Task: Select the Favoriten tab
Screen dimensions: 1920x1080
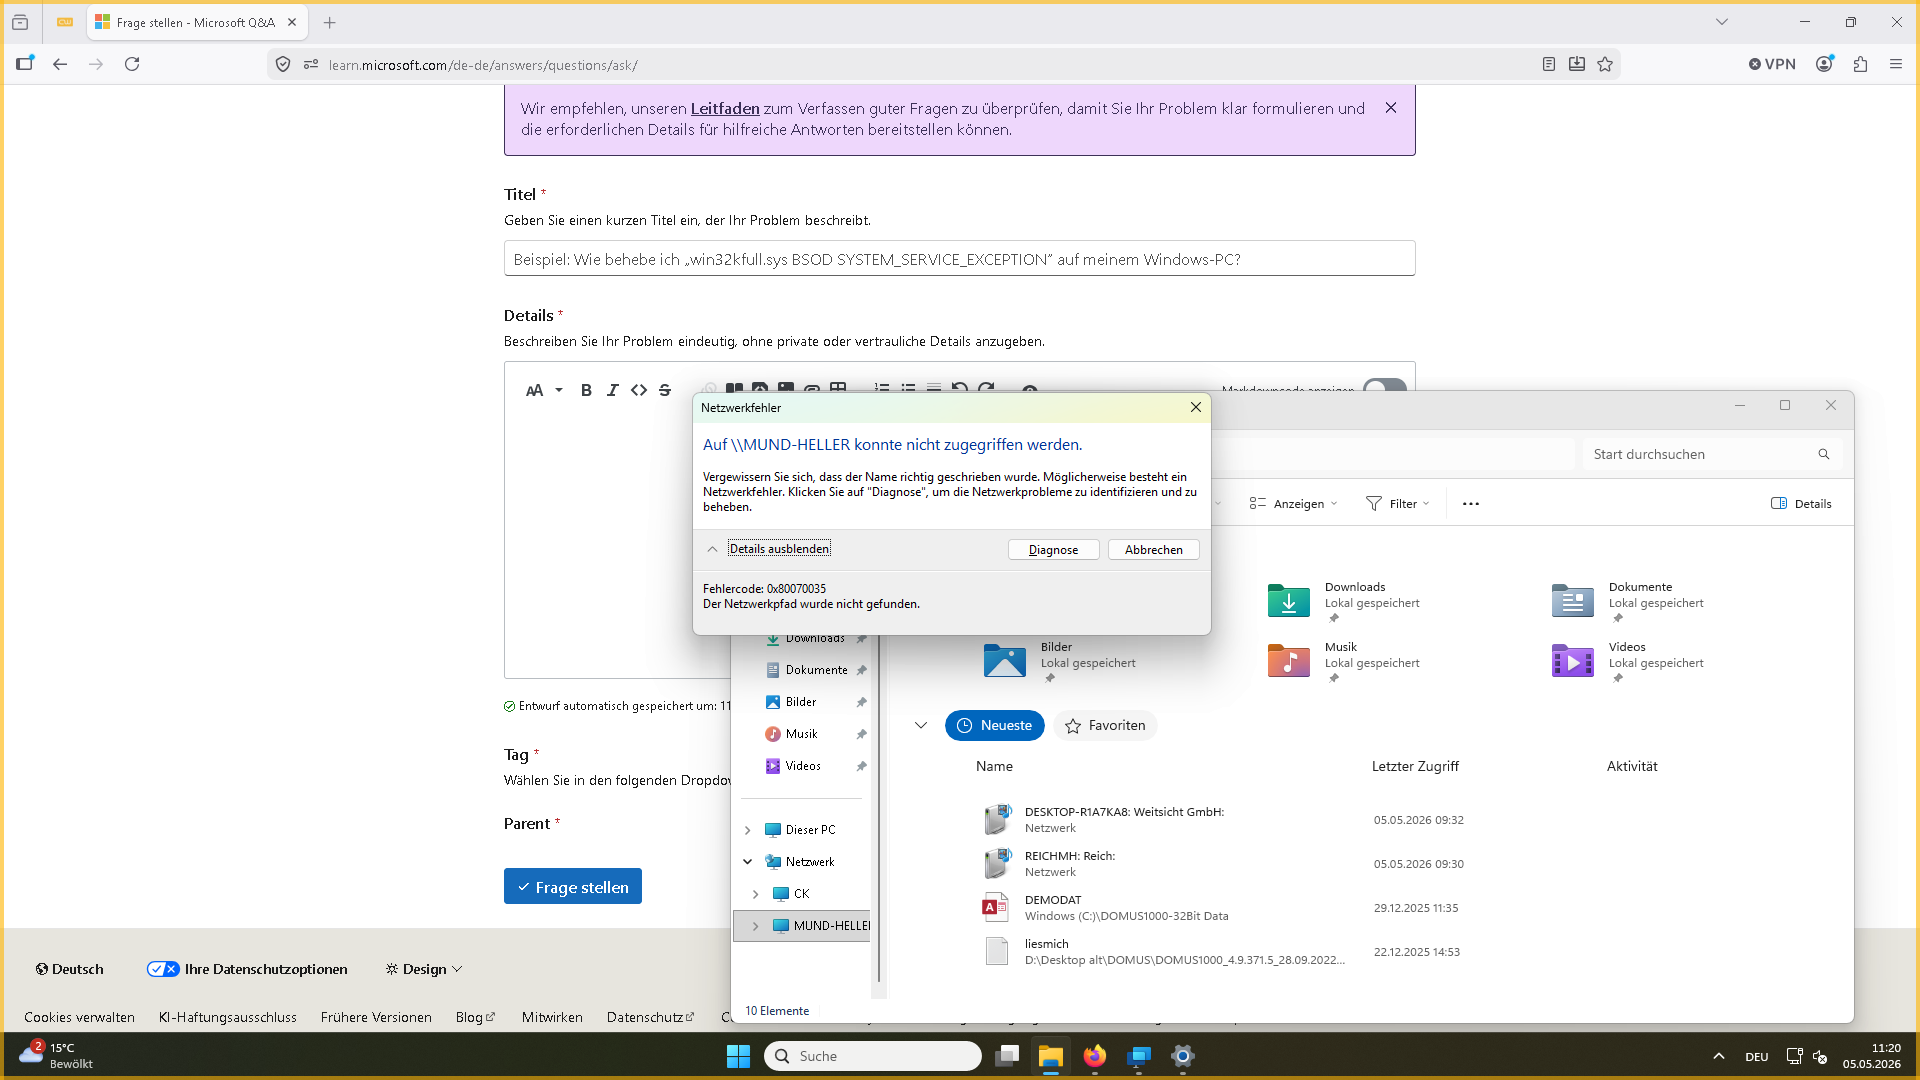Action: (1105, 725)
